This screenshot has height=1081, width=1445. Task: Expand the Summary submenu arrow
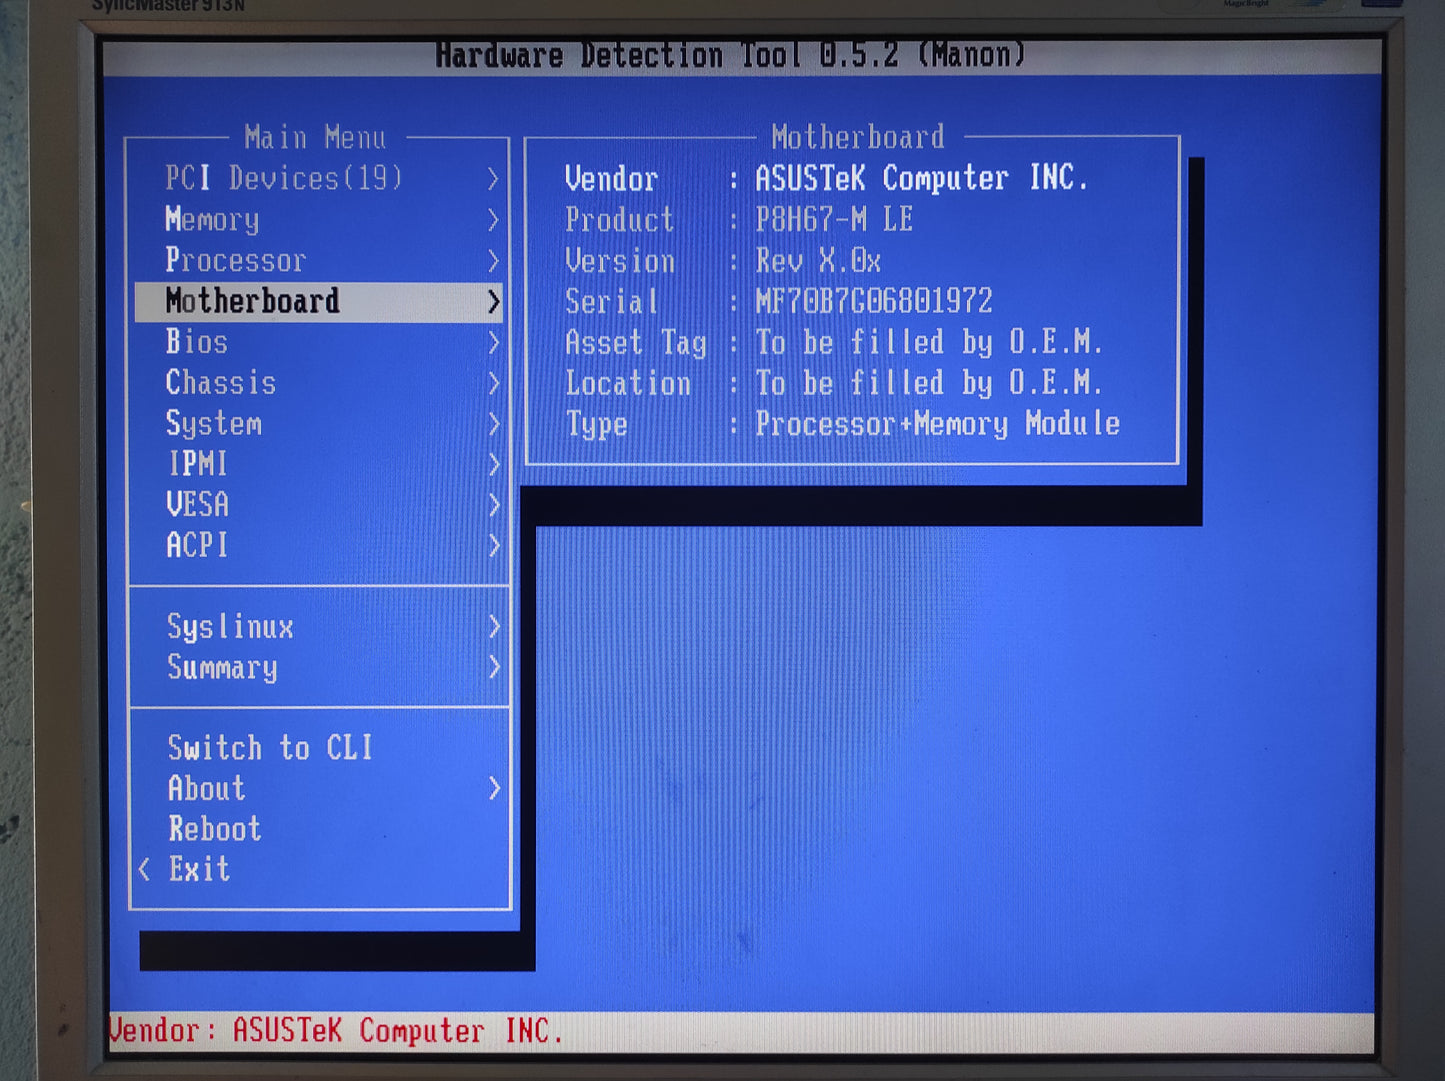493,667
